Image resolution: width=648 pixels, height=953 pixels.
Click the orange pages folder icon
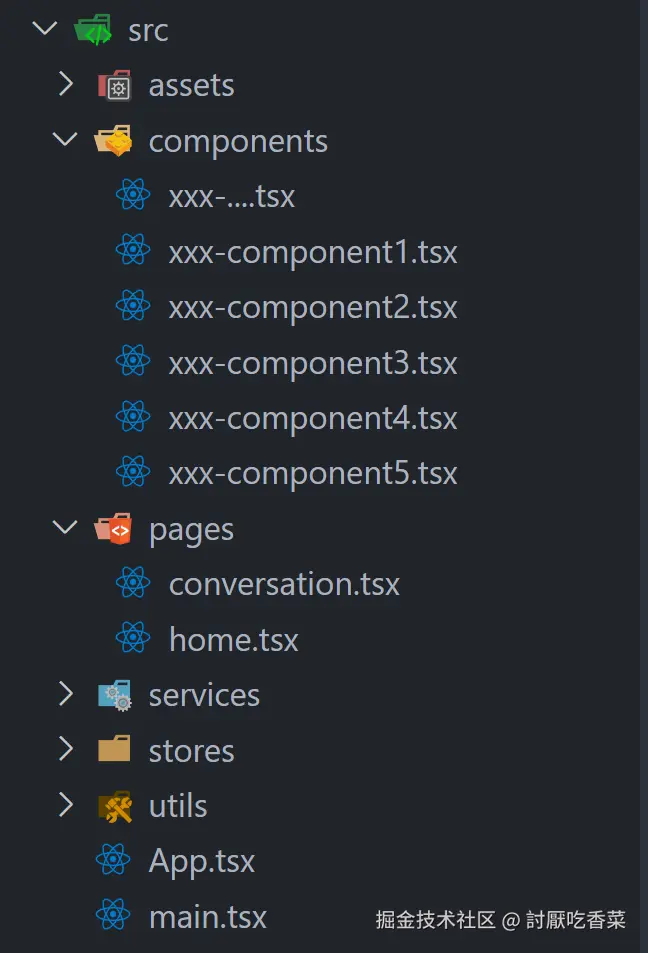pos(113,528)
